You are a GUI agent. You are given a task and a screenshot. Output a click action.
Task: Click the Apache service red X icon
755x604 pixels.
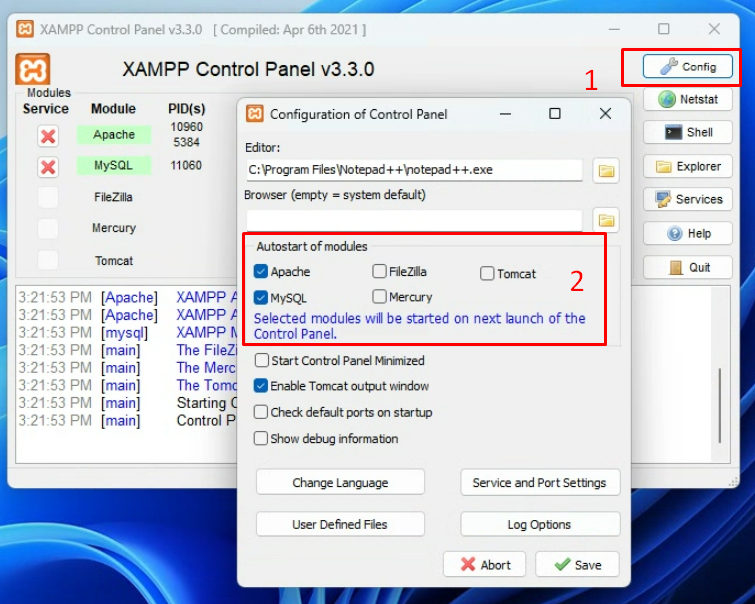point(48,136)
